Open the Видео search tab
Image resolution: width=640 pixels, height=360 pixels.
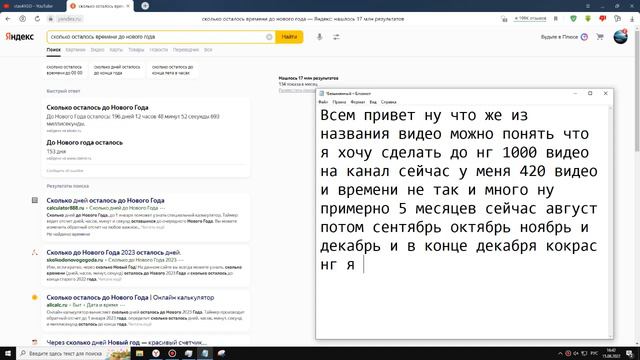(97, 50)
